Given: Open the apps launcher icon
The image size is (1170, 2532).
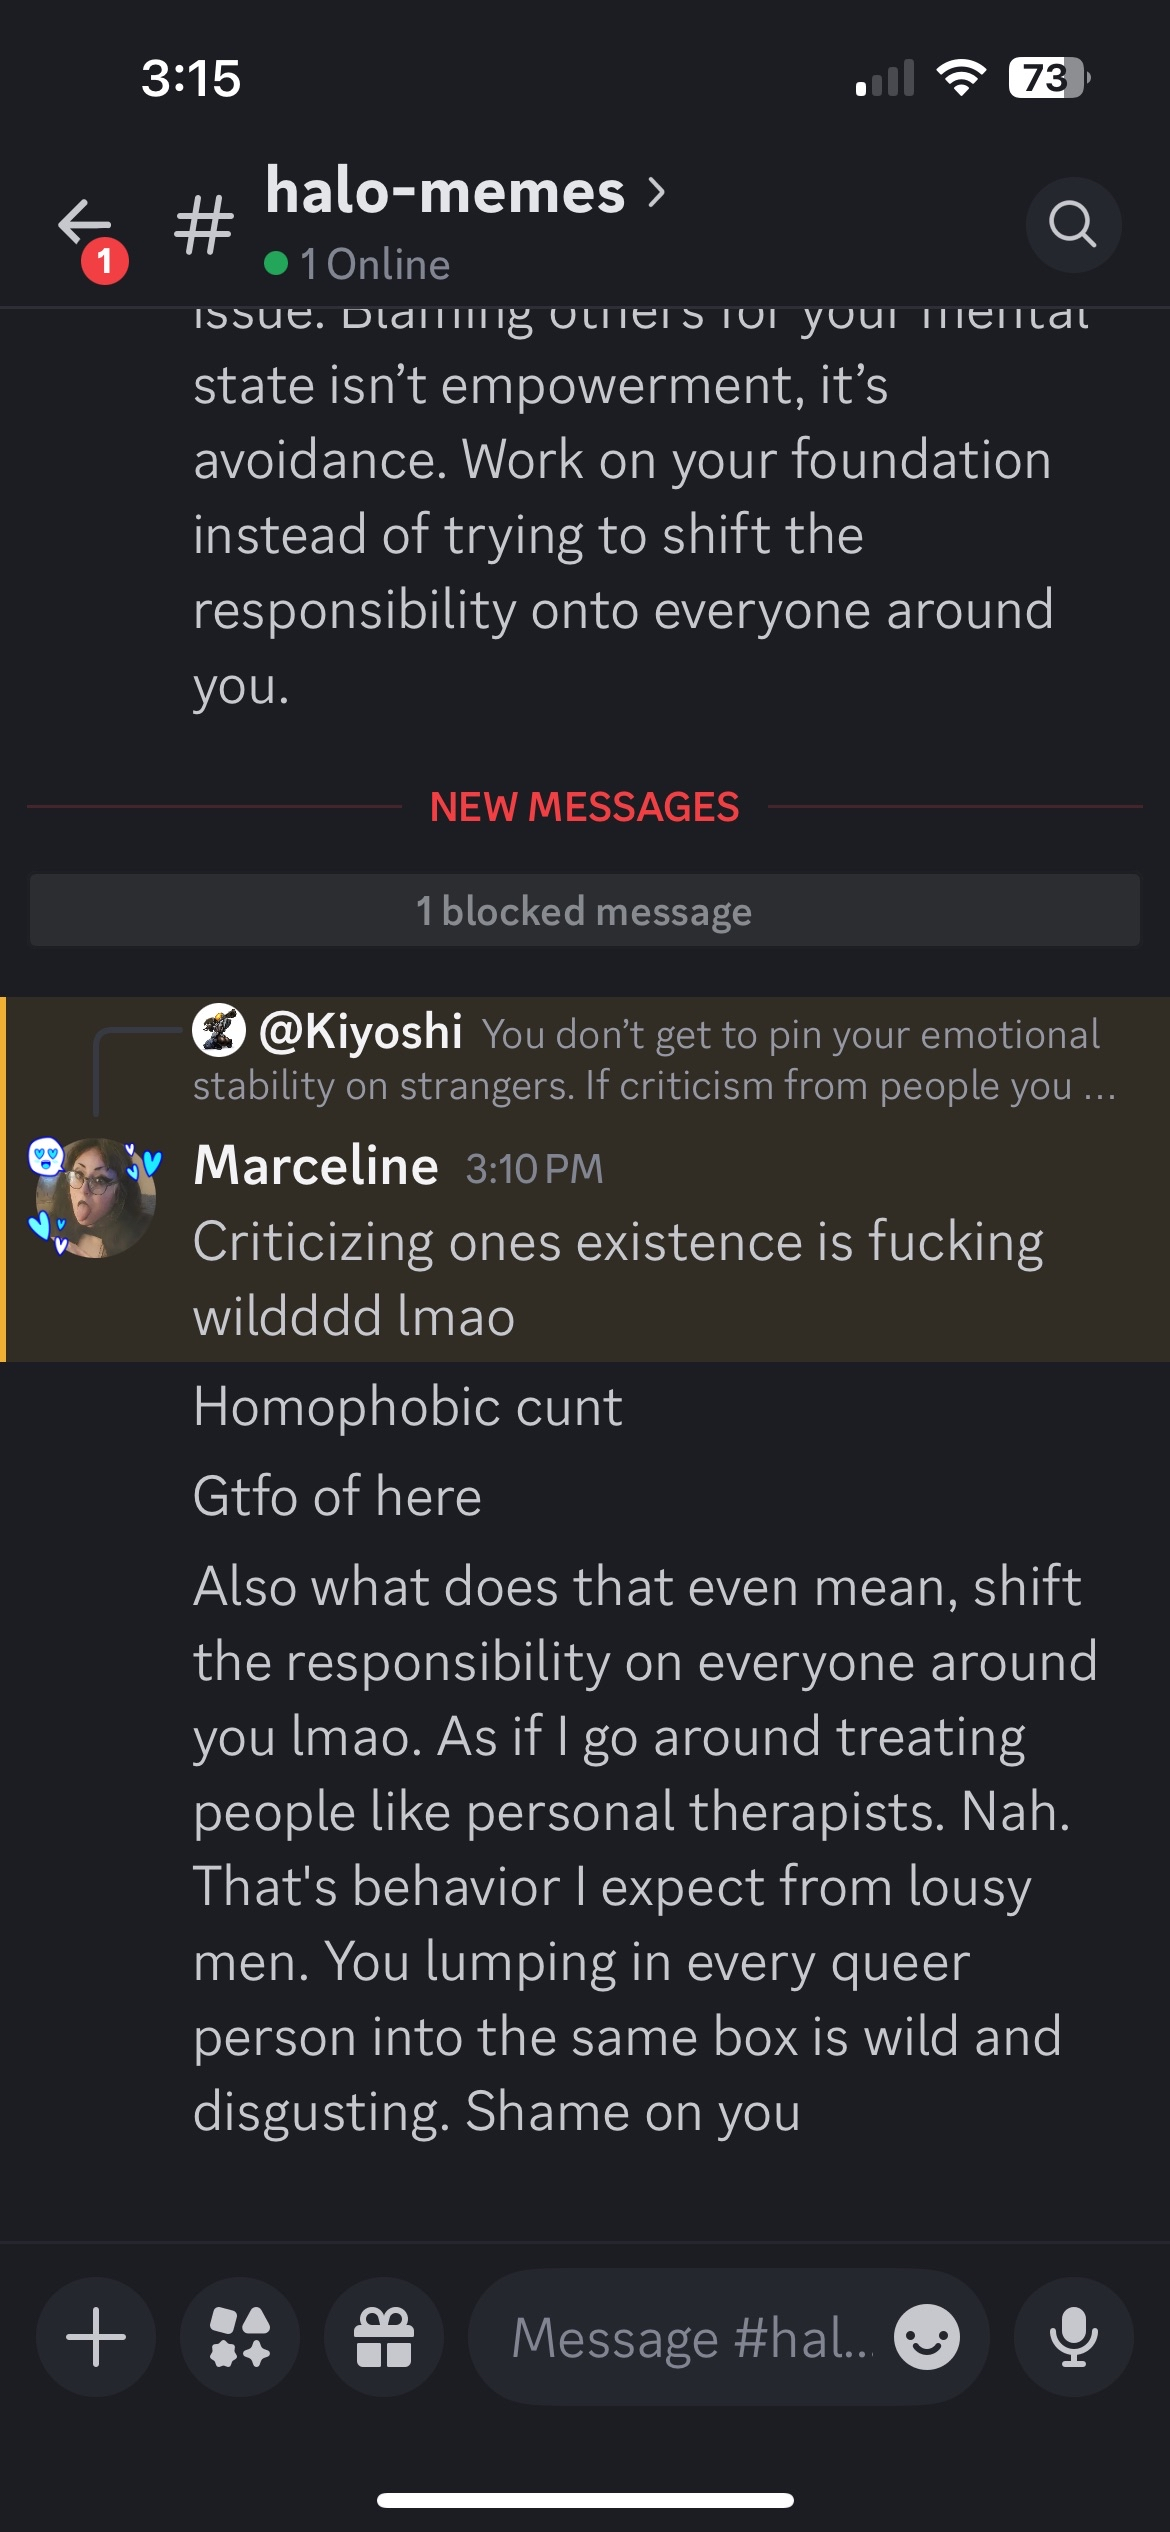Looking at the screenshot, I should click(240, 2337).
